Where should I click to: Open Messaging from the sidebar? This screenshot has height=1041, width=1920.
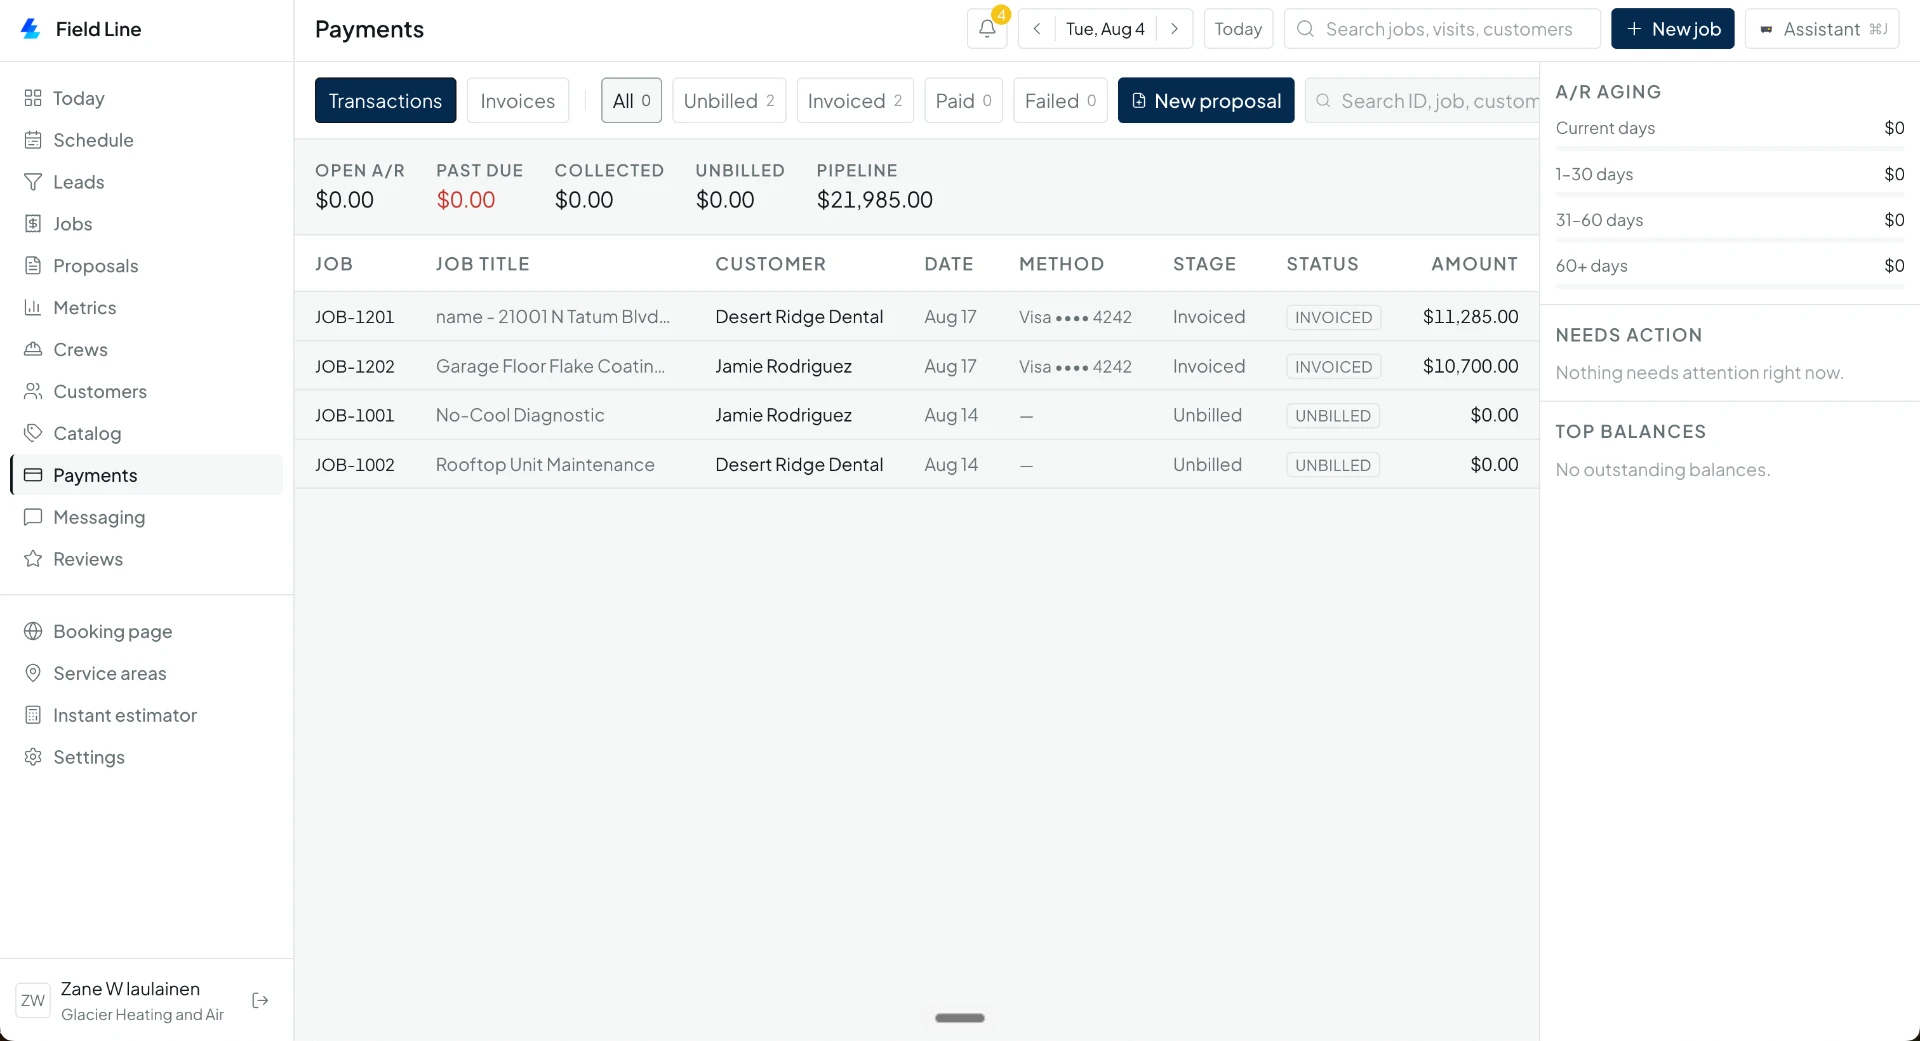[x=147, y=517]
